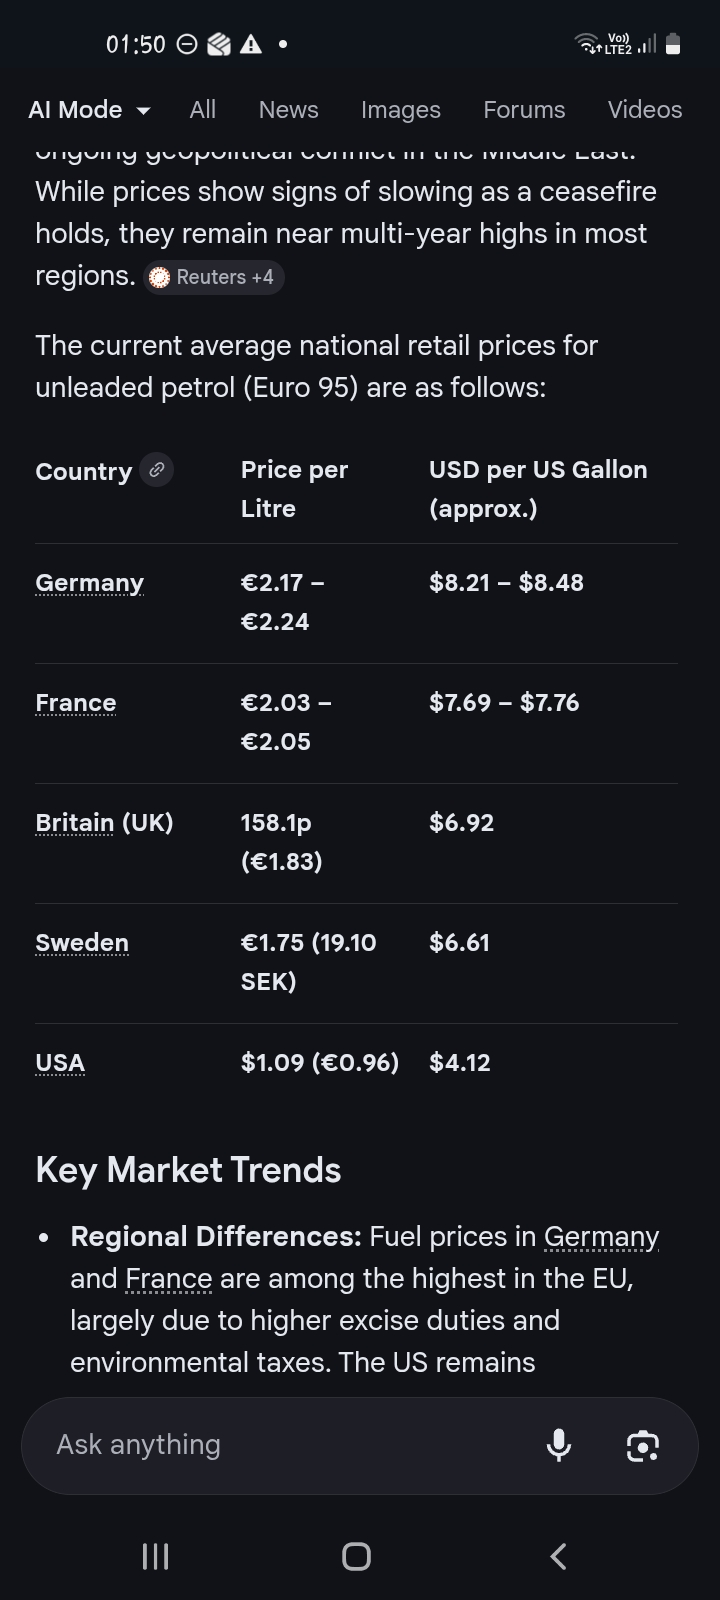Switch to the Images tab
Viewport: 720px width, 1600px height.
pos(400,110)
